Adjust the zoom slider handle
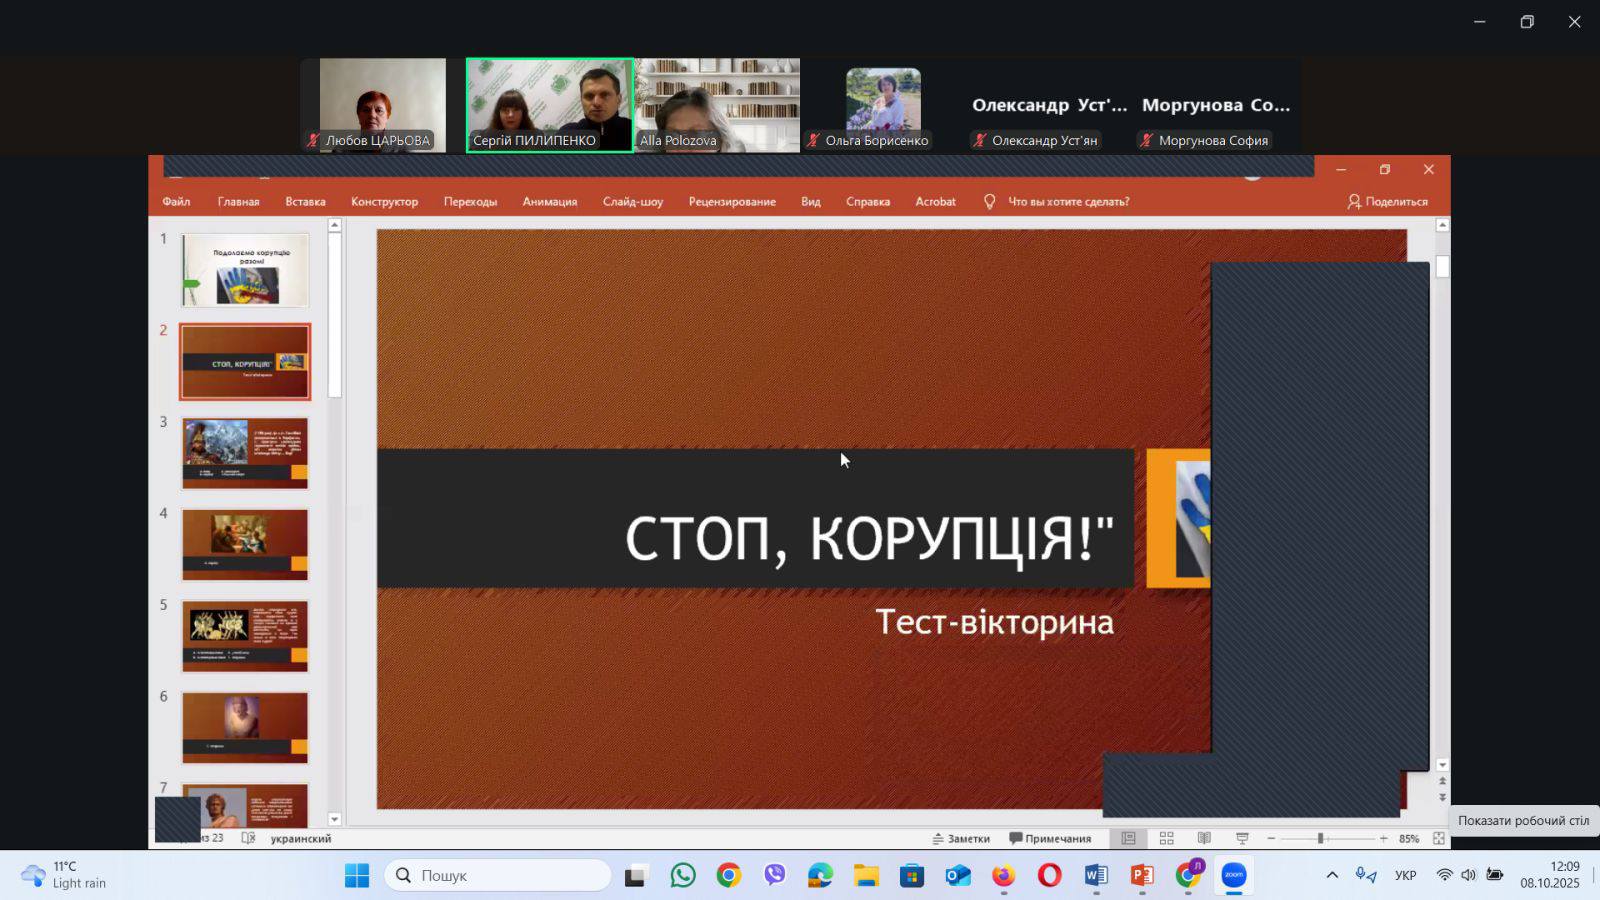 1320,838
